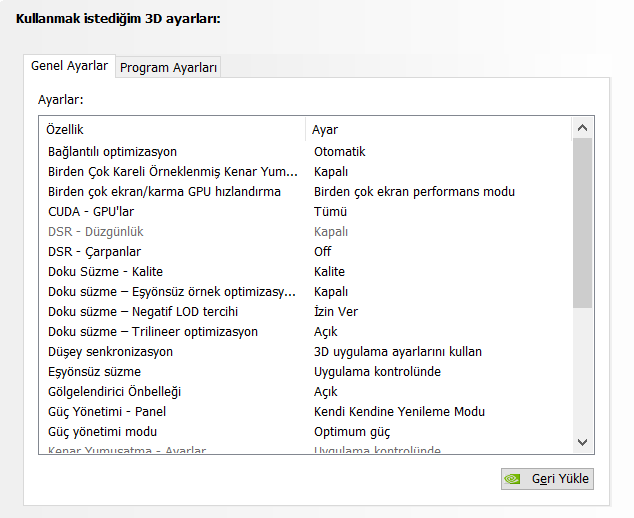Screen dimensions: 634x518
Task: Select Doku süzme – Trilineer optimizasyon row
Action: tap(152, 332)
